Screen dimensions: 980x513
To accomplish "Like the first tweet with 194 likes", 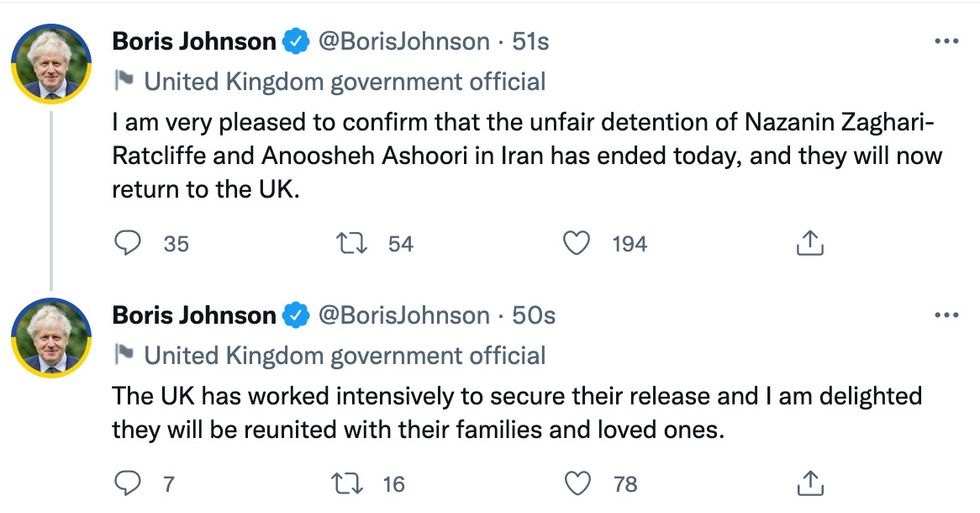I will click(x=577, y=243).
